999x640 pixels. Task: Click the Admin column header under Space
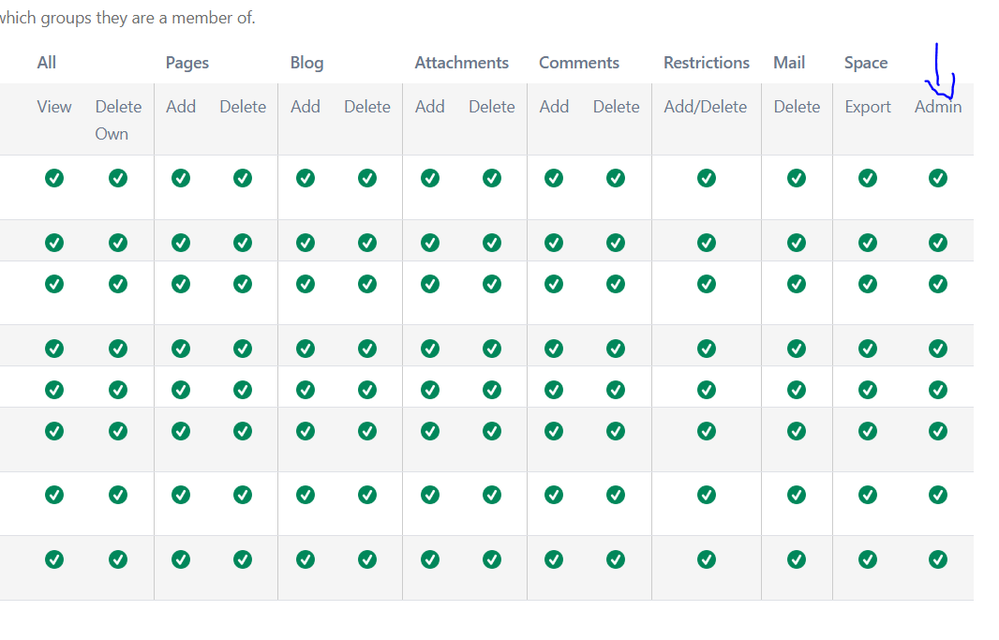pos(938,107)
